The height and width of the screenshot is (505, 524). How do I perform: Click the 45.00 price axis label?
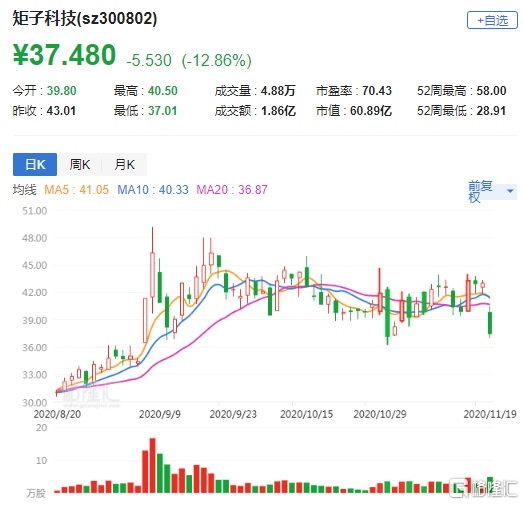pyautogui.click(x=34, y=265)
